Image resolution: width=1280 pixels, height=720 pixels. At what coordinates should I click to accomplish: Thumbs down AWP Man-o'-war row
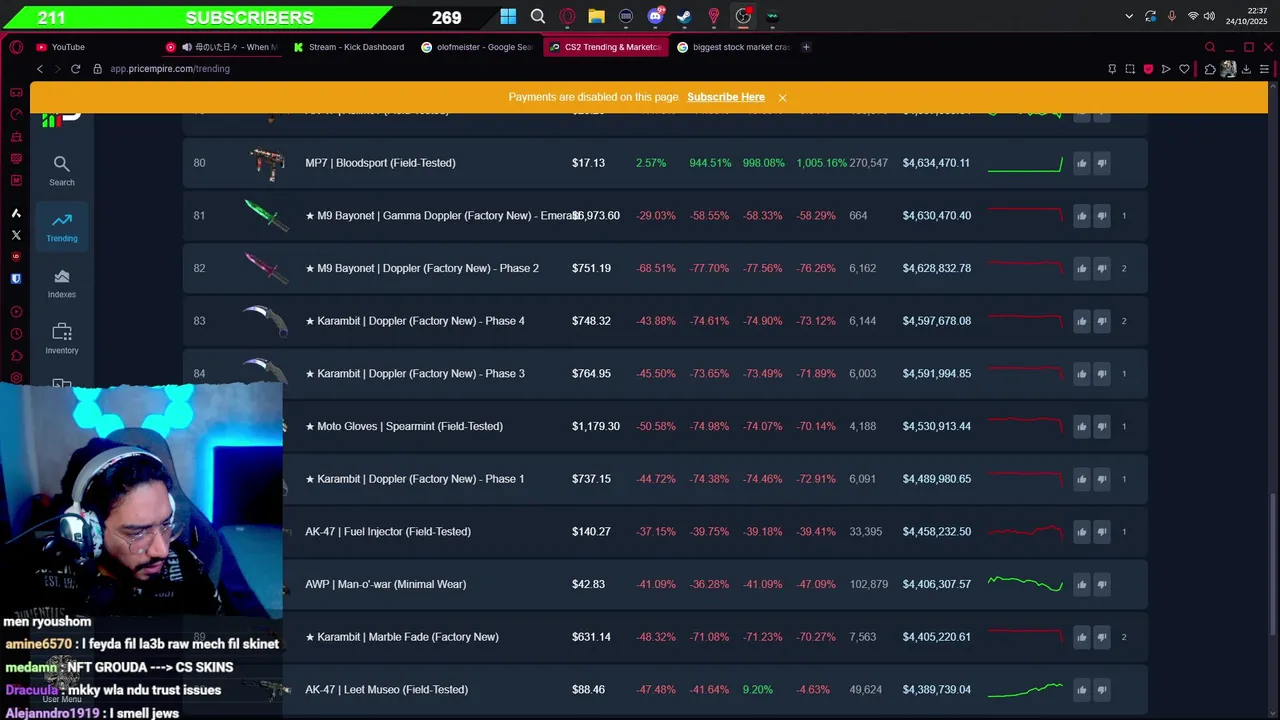click(1102, 584)
